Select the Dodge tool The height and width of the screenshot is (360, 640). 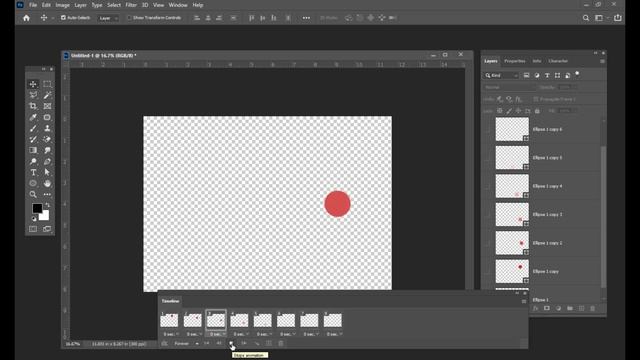coord(33,161)
